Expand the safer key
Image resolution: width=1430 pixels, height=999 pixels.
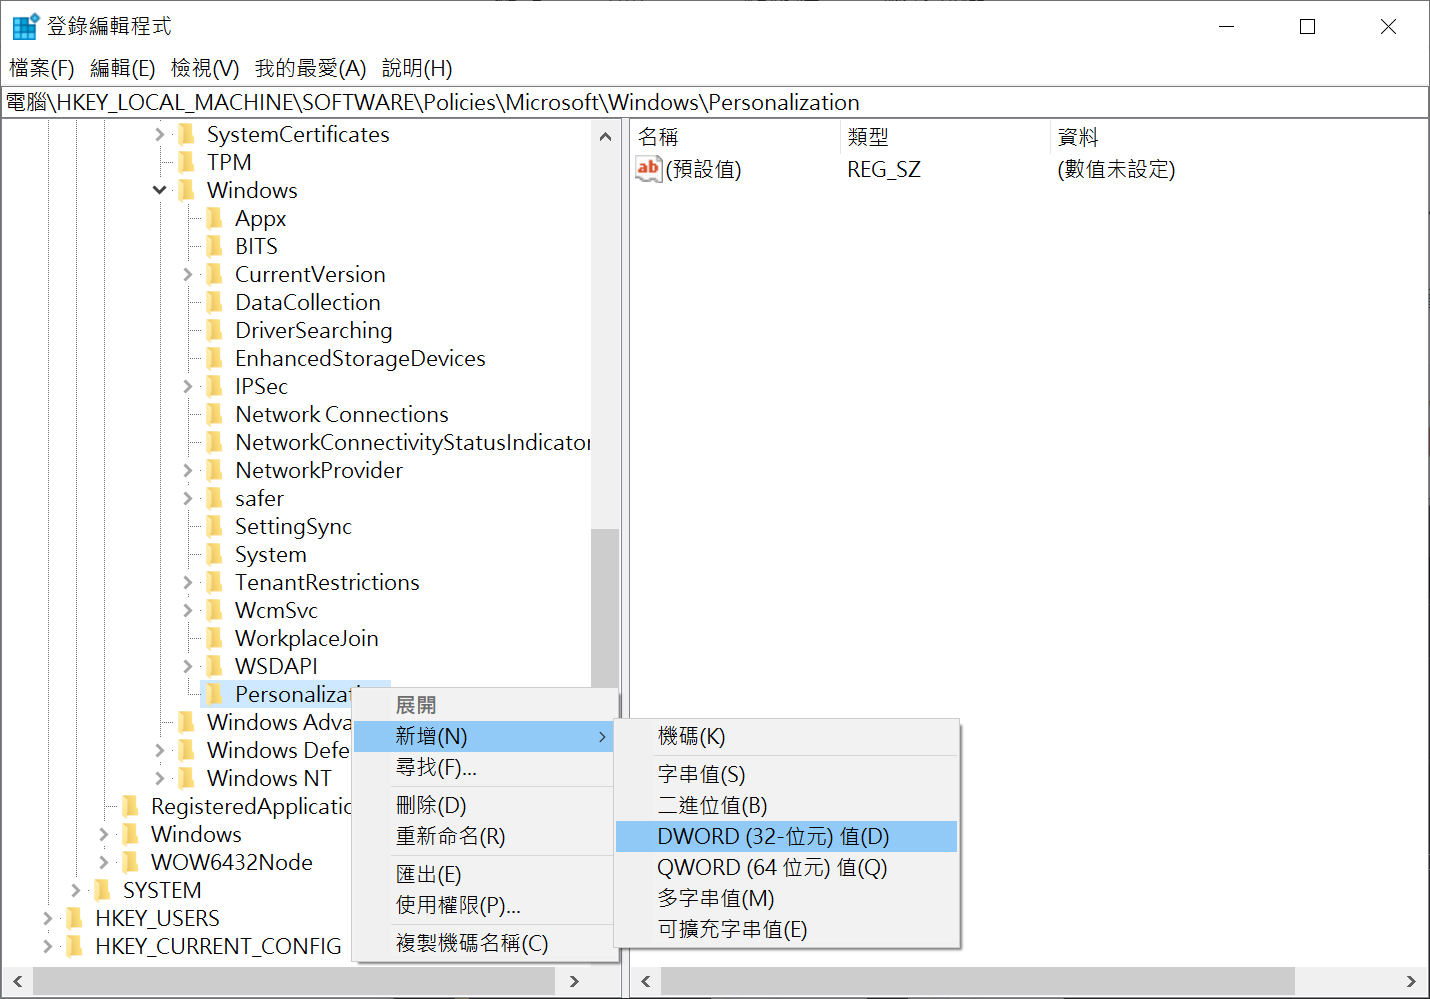(188, 498)
